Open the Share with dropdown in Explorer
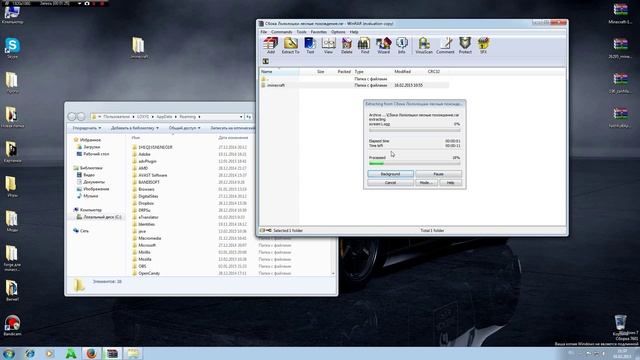The width and height of the screenshot is (640, 360). click(184, 128)
